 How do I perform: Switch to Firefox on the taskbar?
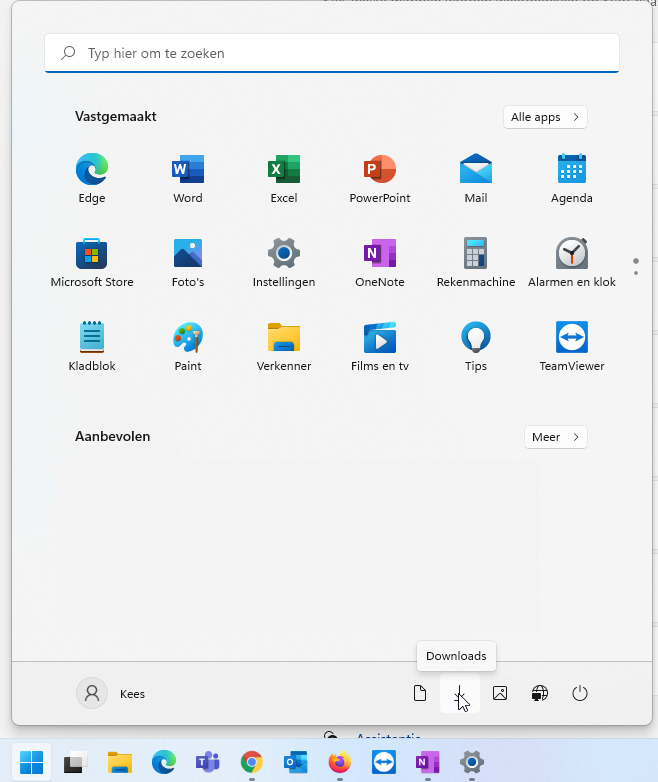340,762
